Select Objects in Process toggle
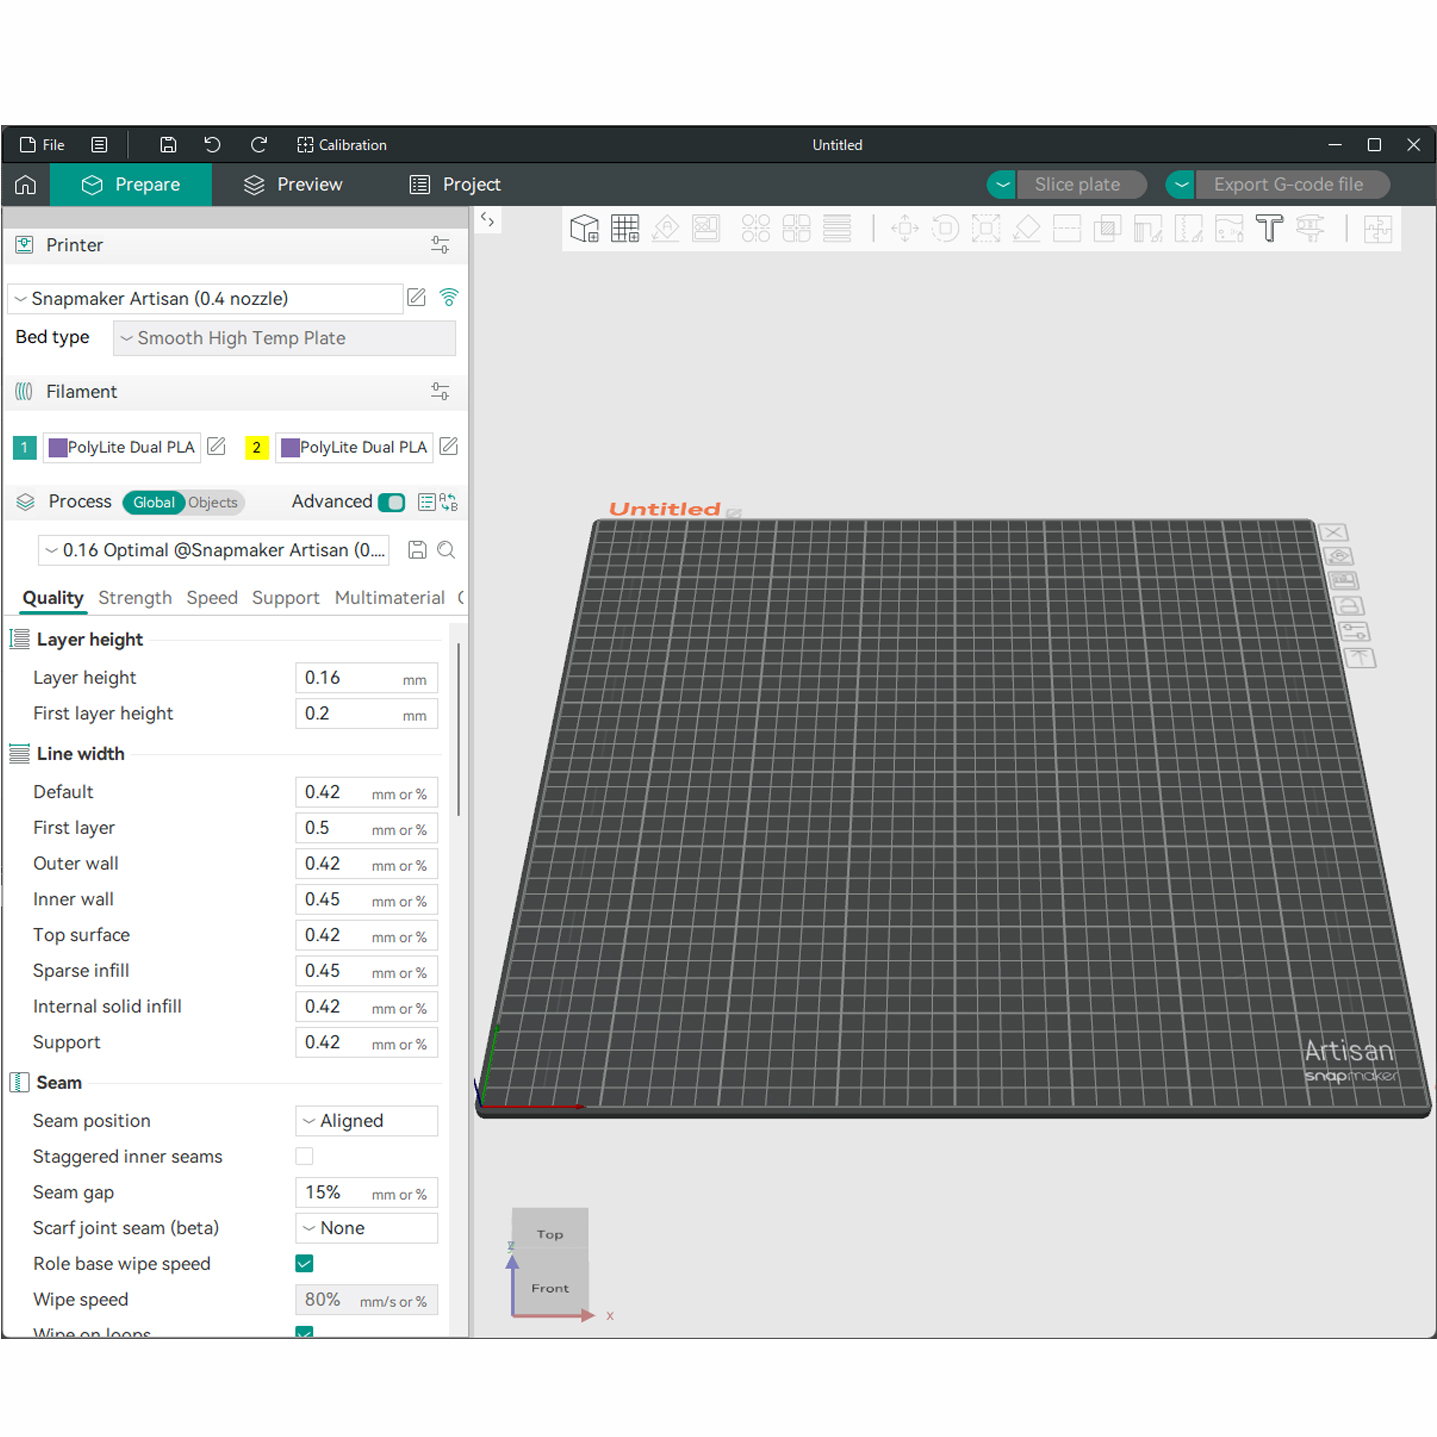The image size is (1437, 1437). point(213,502)
